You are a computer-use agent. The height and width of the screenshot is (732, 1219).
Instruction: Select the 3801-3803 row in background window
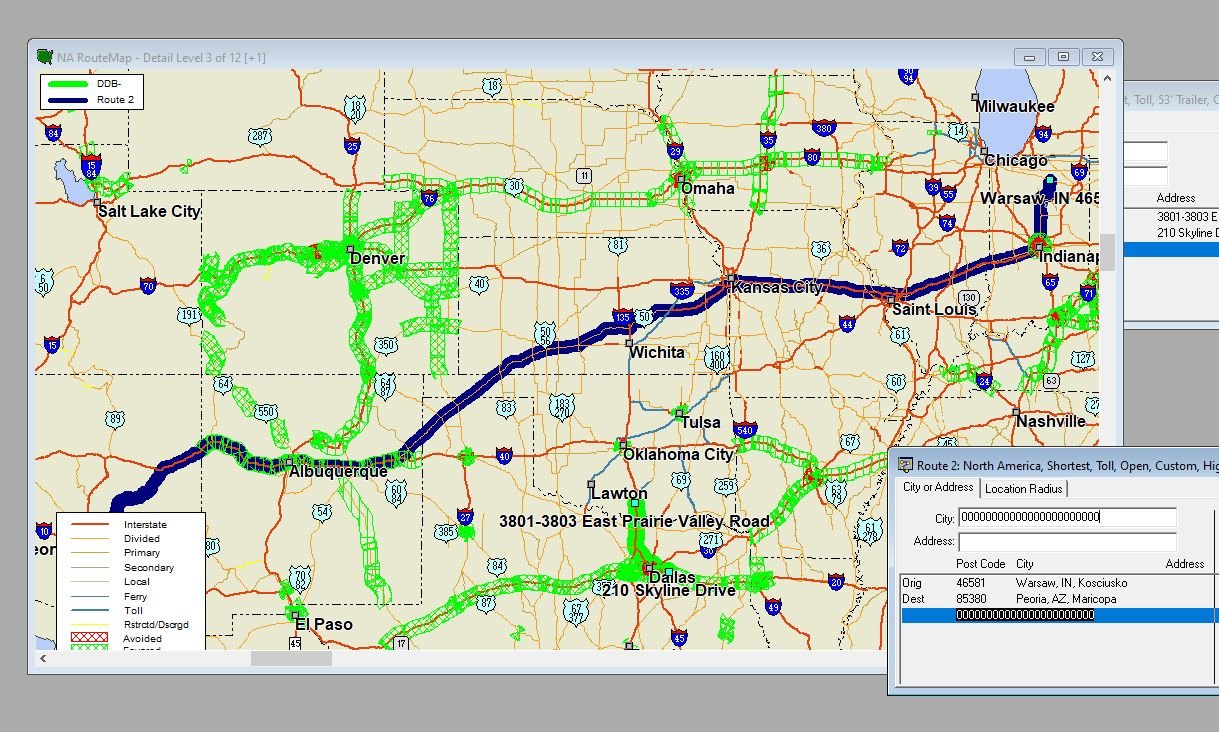(x=1171, y=216)
